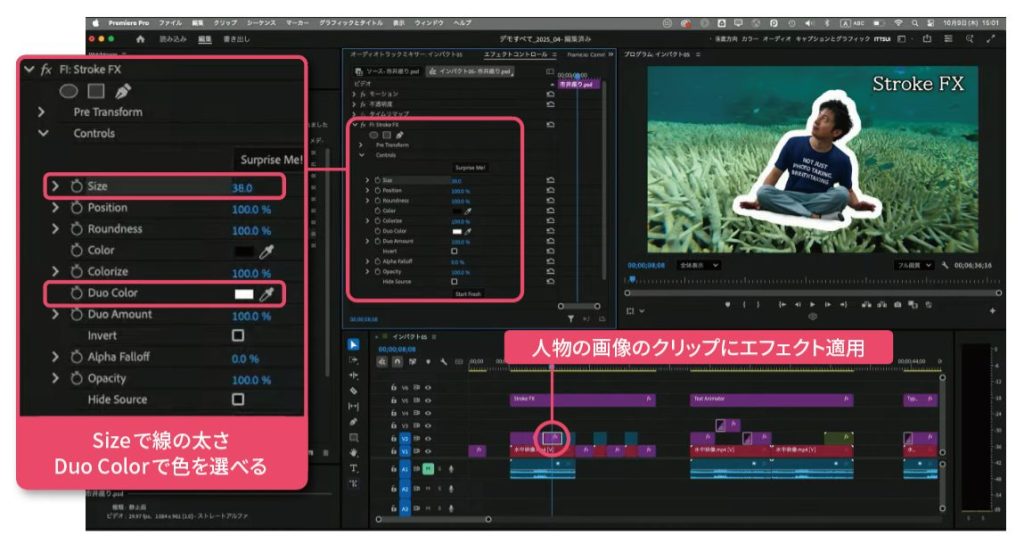Viewport: 1024px width, 544px height.
Task: Click the pen mask tool under Stroke FX
Action: tap(123, 91)
